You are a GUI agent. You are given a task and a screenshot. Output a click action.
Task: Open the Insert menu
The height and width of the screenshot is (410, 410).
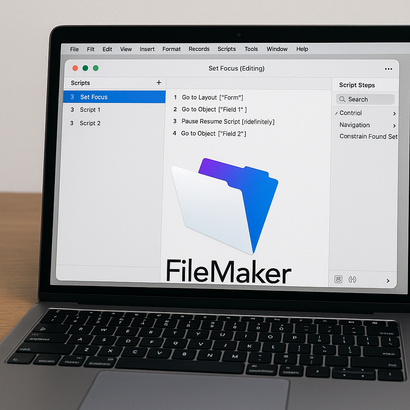pyautogui.click(x=147, y=49)
